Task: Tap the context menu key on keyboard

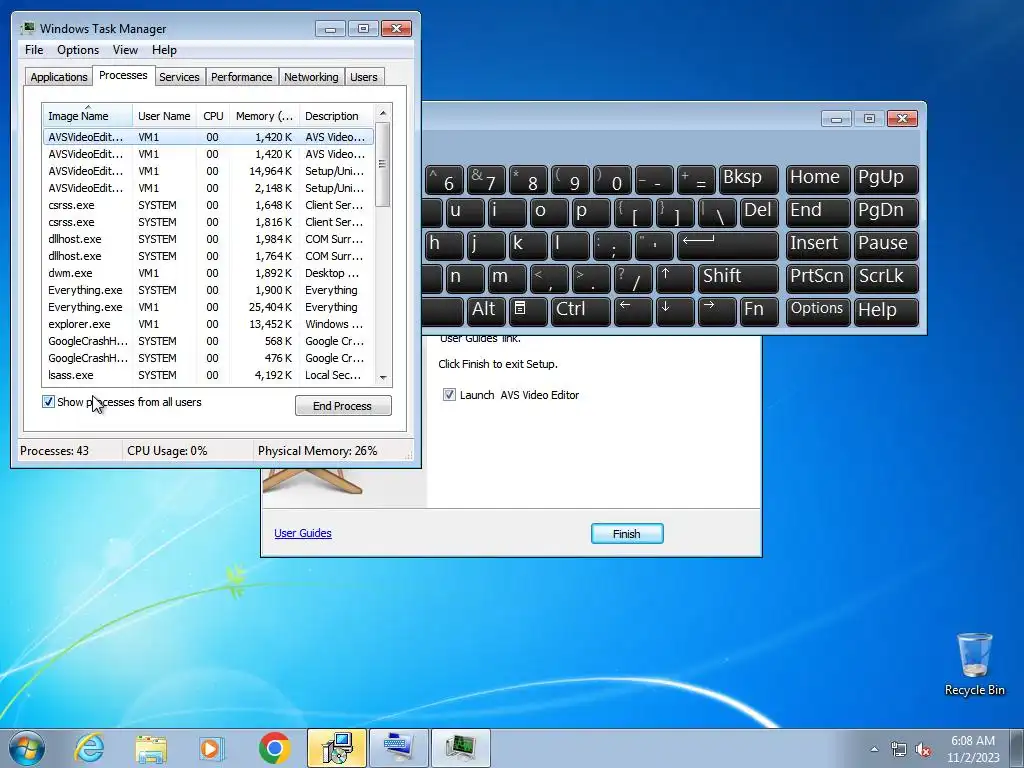Action: (x=528, y=312)
